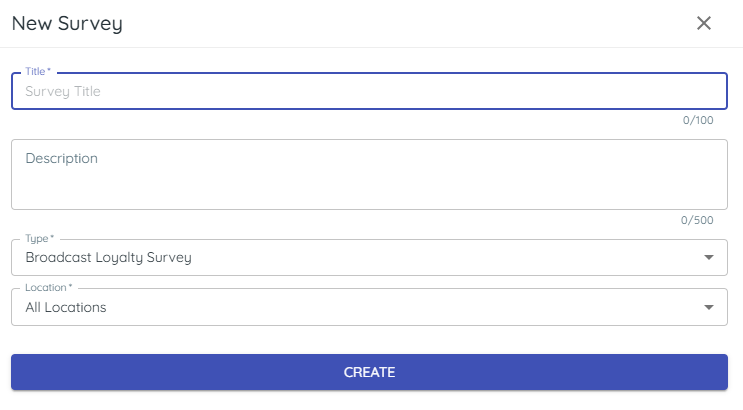
Task: Select the "Survey Title" placeholder text
Action: (x=63, y=91)
